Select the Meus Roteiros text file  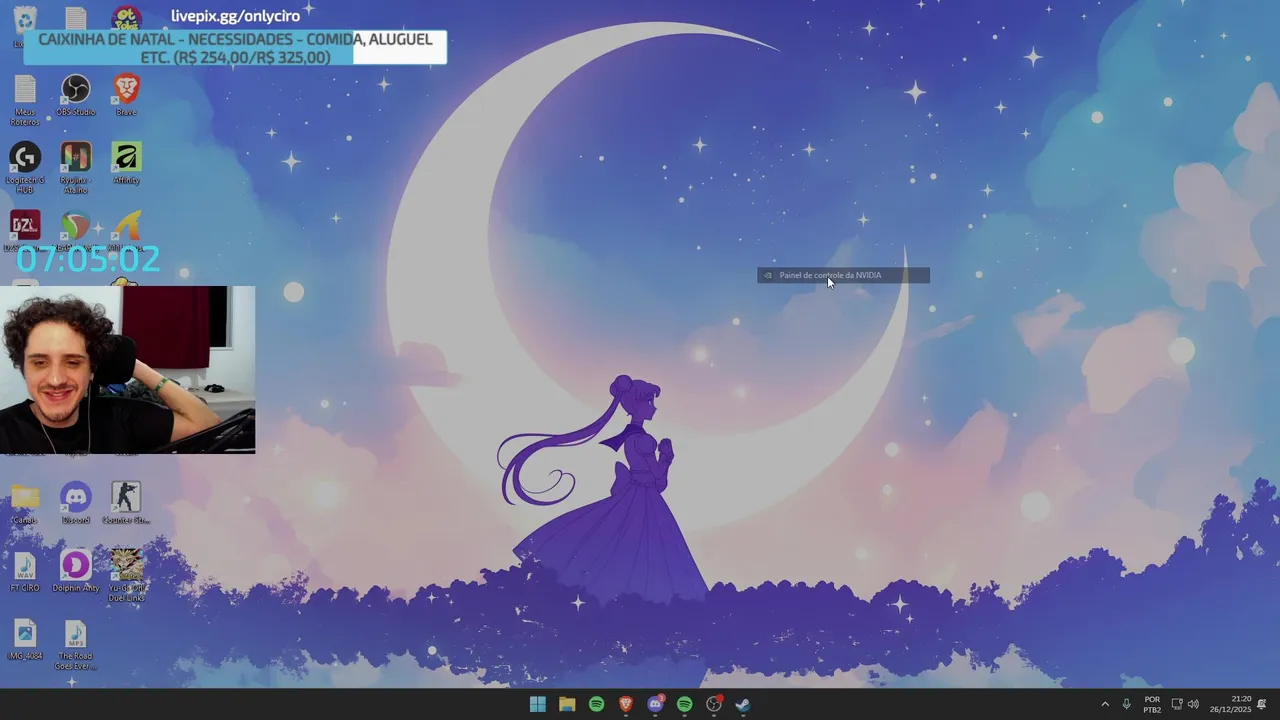pyautogui.click(x=25, y=100)
